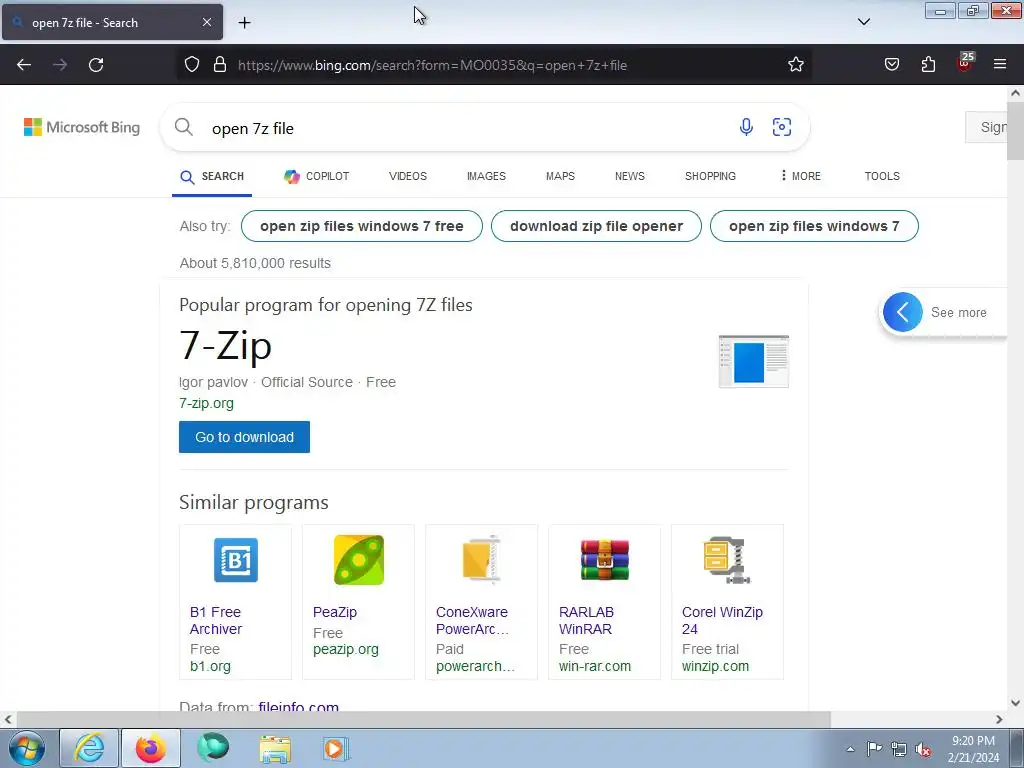Open the taskbar clock showing 9:20 PM
The image size is (1024, 768).
(972, 749)
